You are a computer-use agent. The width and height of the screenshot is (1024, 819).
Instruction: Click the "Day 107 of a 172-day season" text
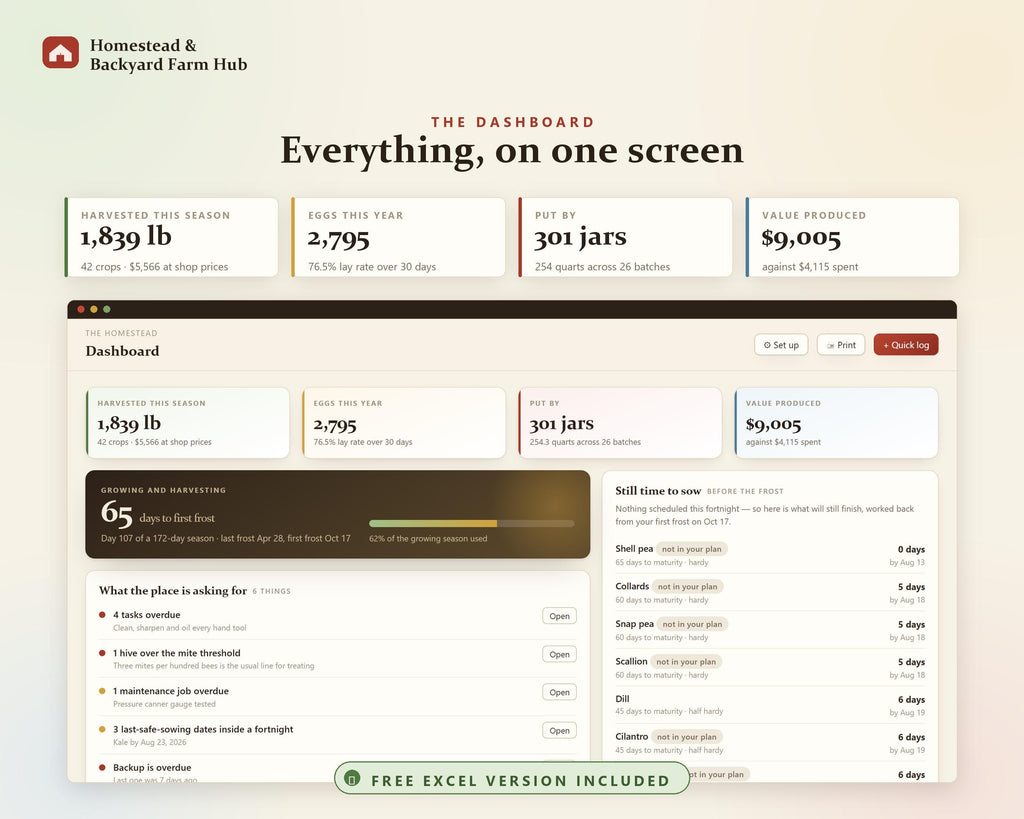point(157,538)
